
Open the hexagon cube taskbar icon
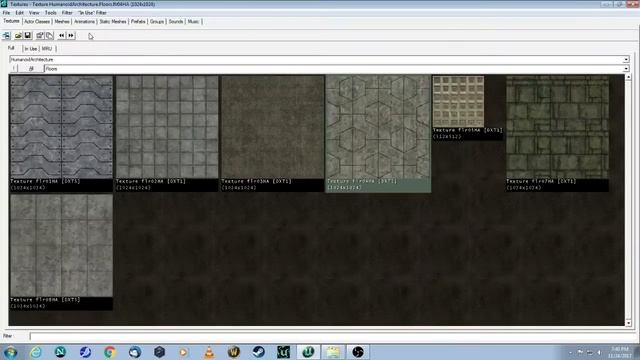coord(159,352)
